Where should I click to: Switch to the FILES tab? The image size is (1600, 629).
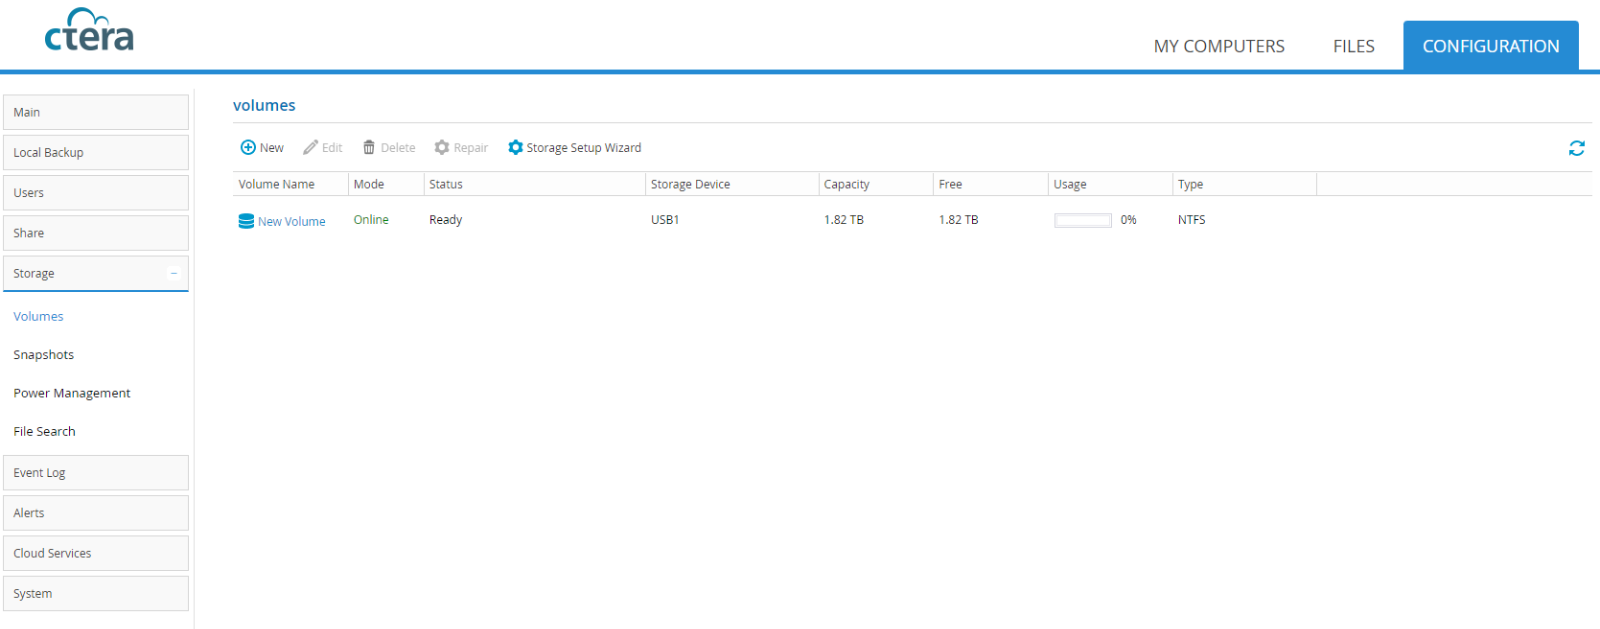1354,46
